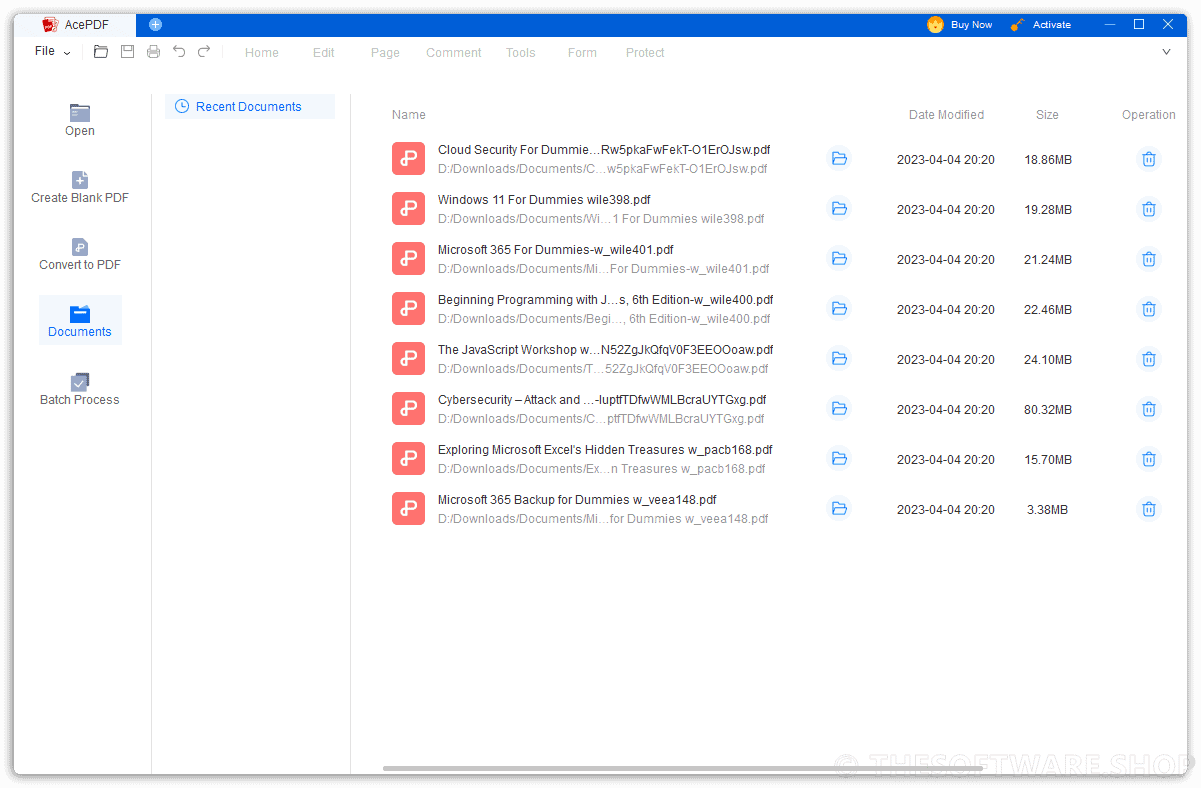
Task: Open Microsoft 365 Backup for Dummies w_veea148.pdf
Action: click(x=577, y=500)
